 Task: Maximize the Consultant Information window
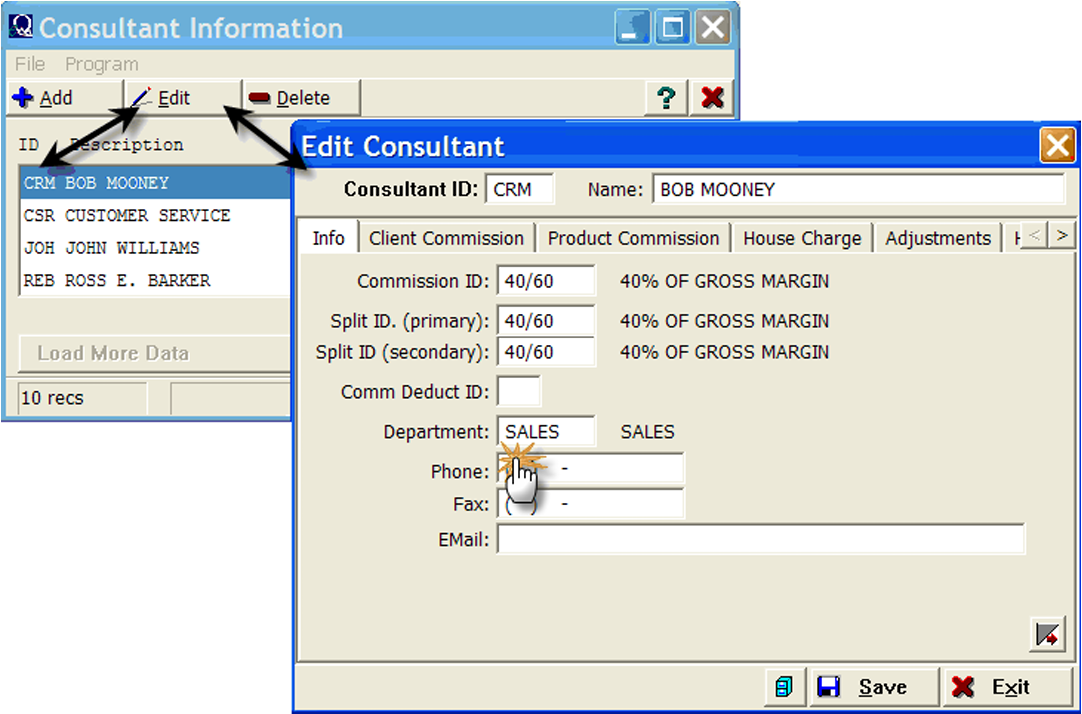tap(672, 28)
